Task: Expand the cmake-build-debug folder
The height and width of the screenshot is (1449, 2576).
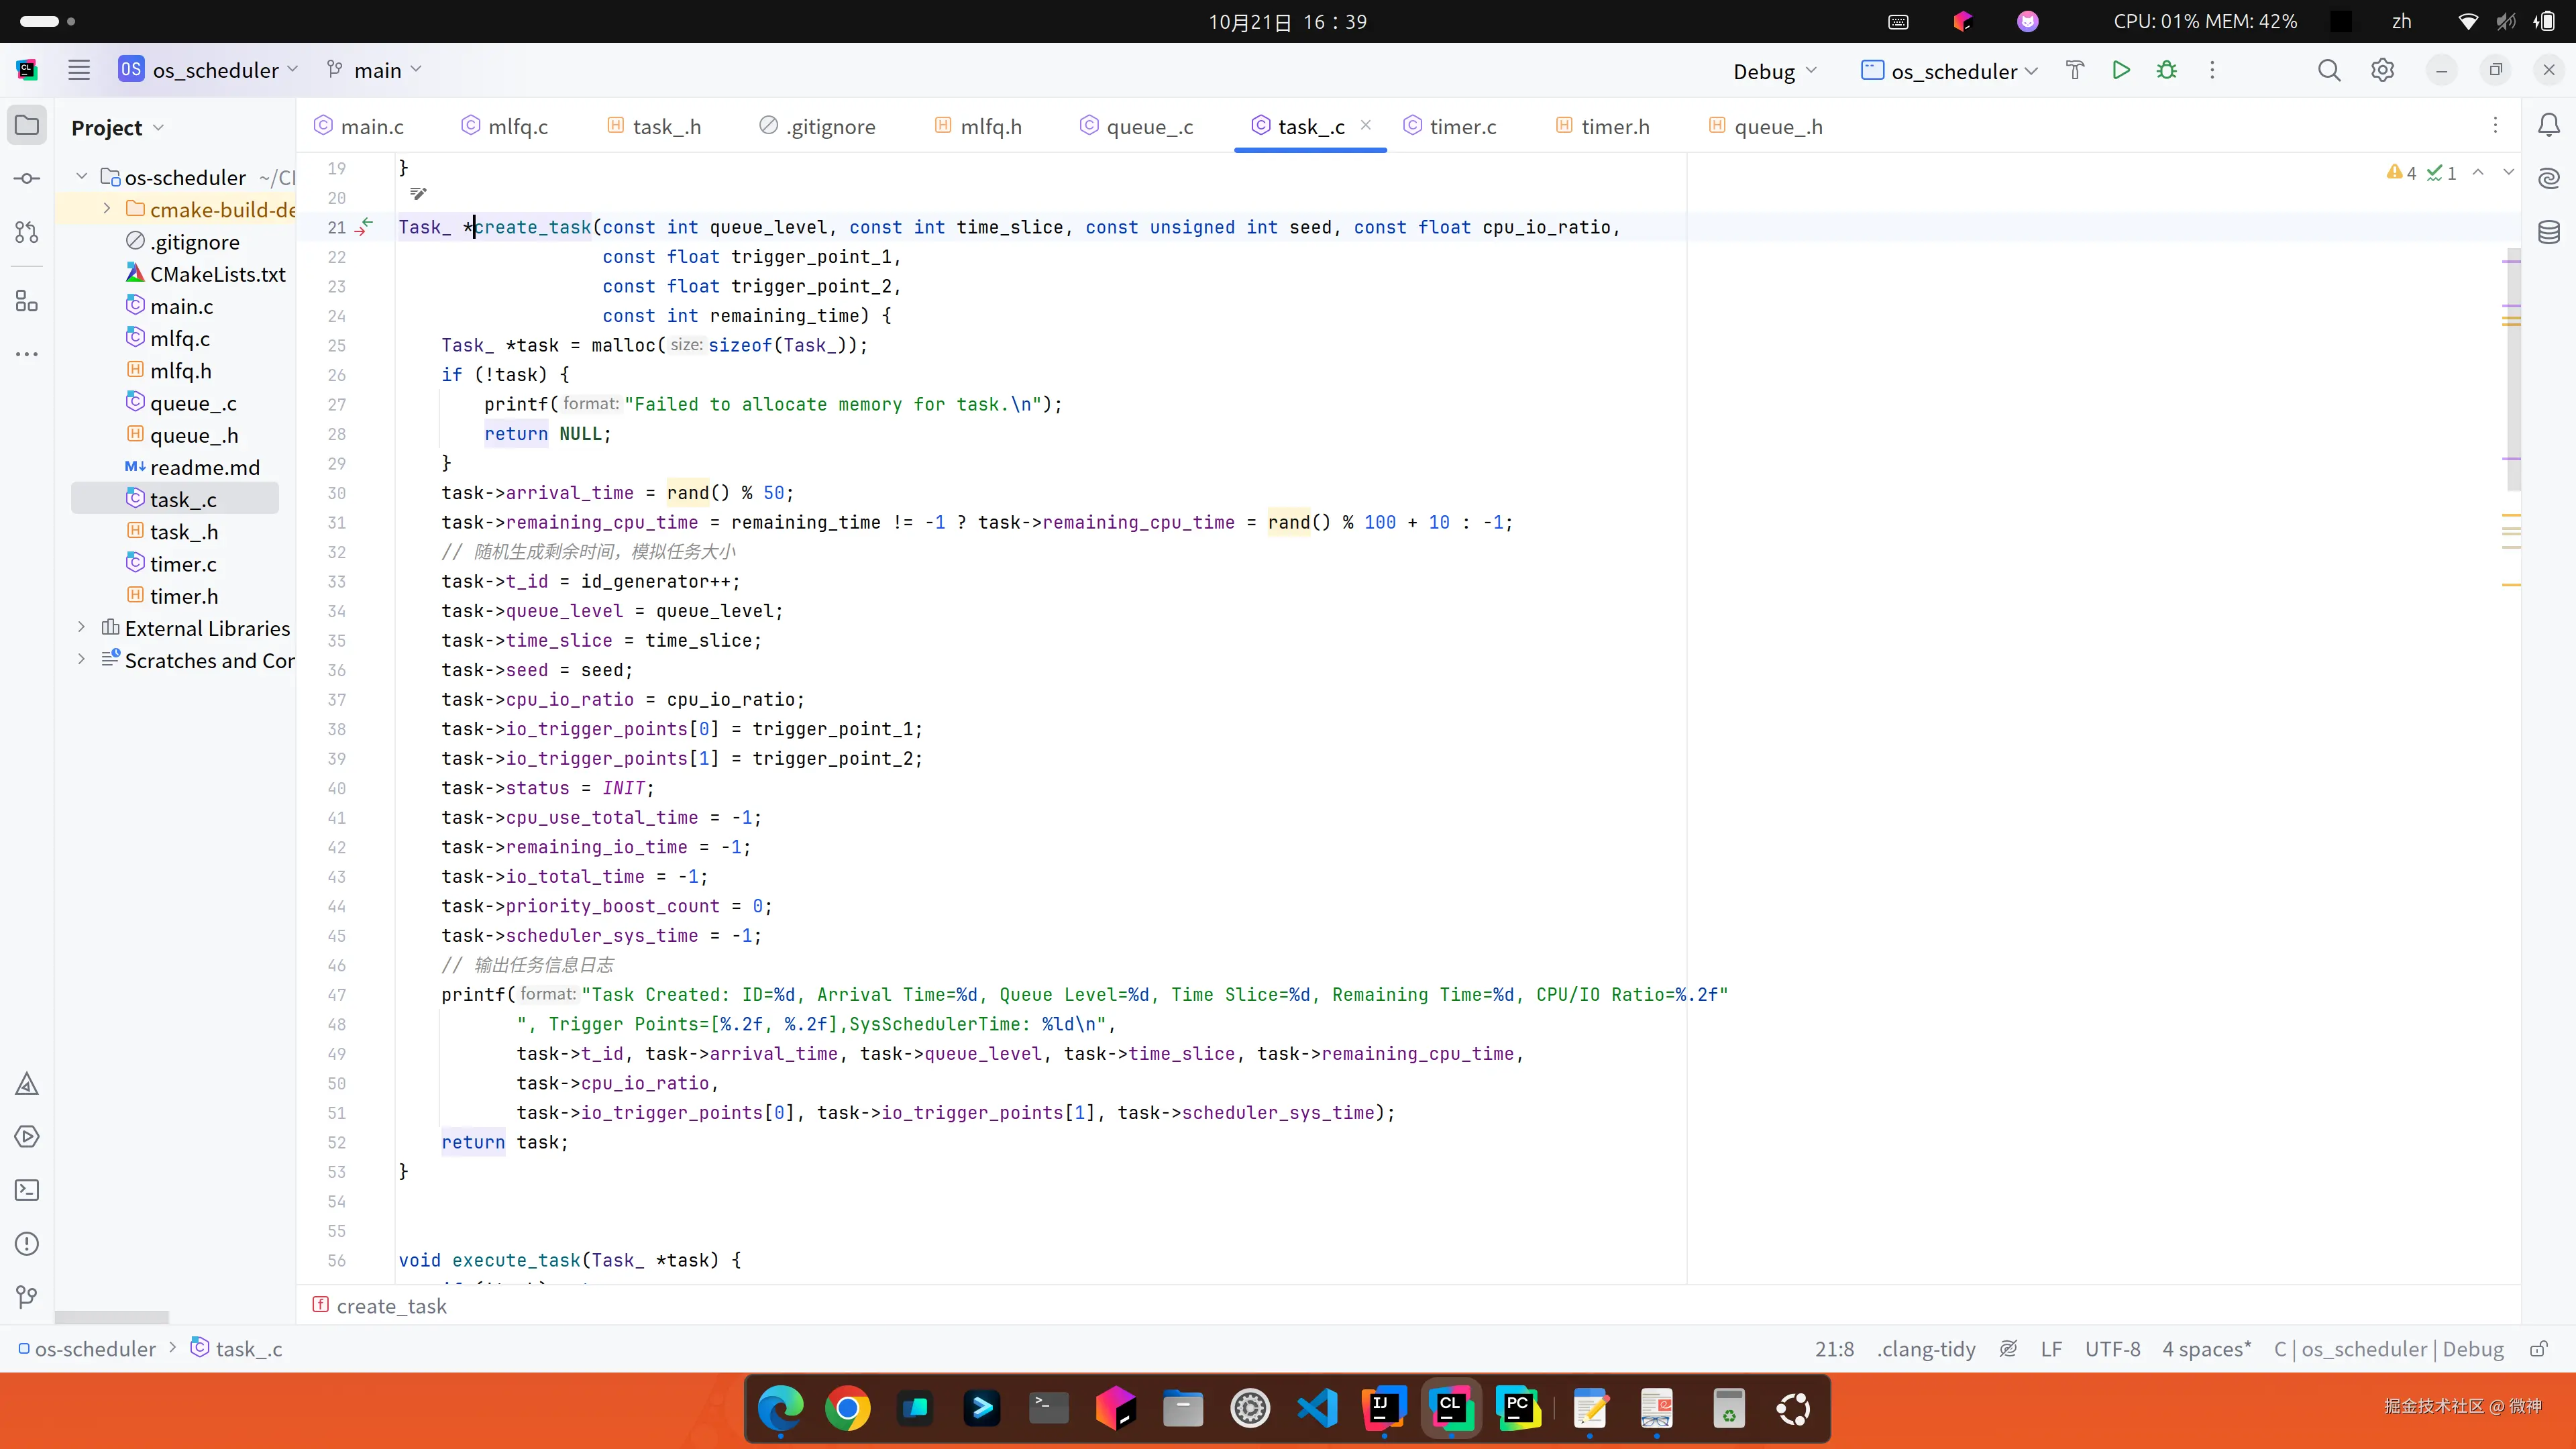Action: click(x=107, y=209)
